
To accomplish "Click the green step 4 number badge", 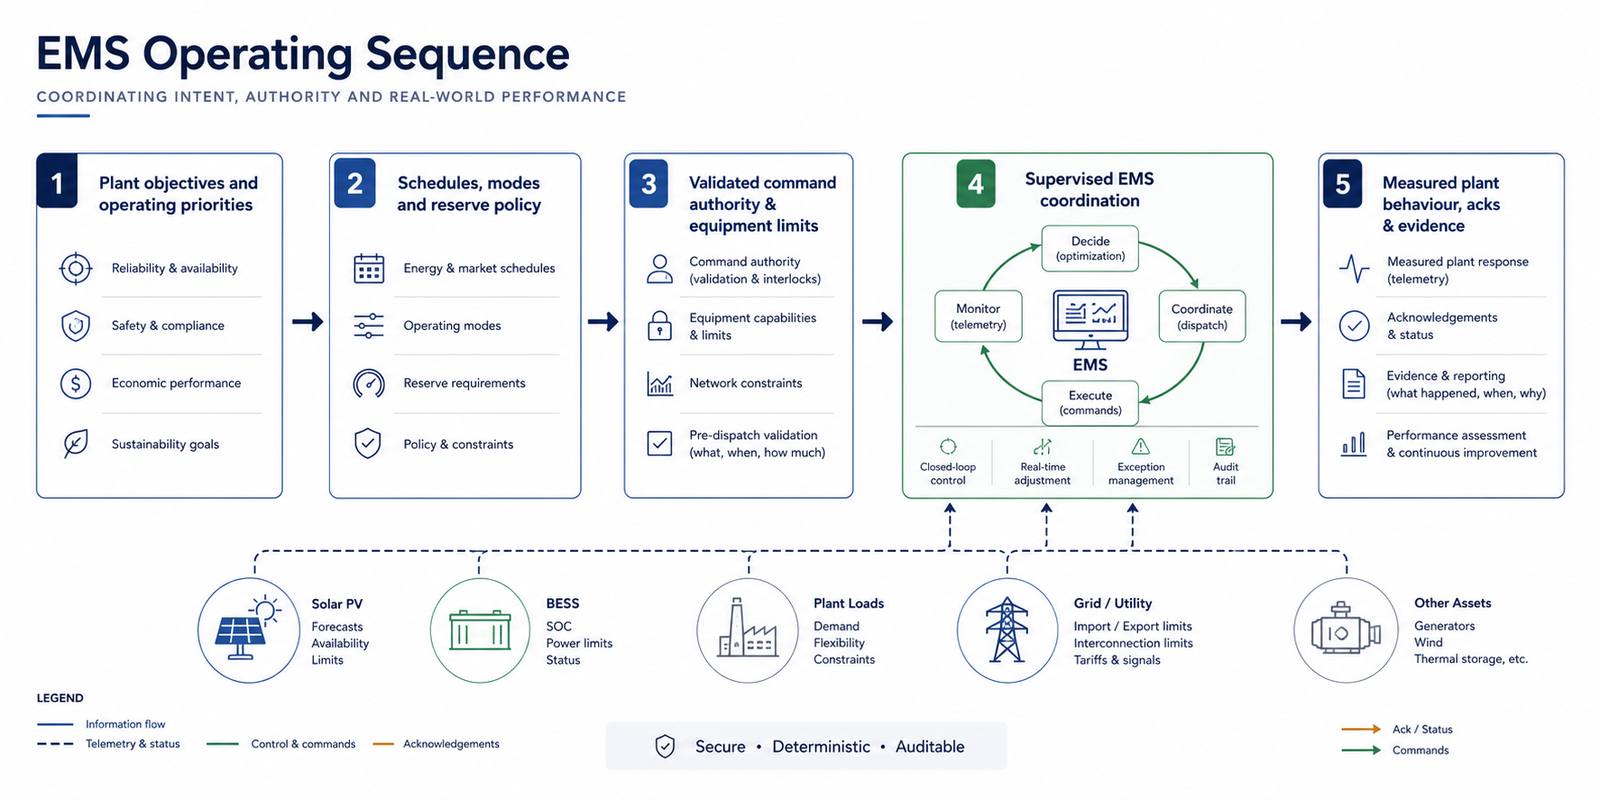I will click(x=976, y=184).
